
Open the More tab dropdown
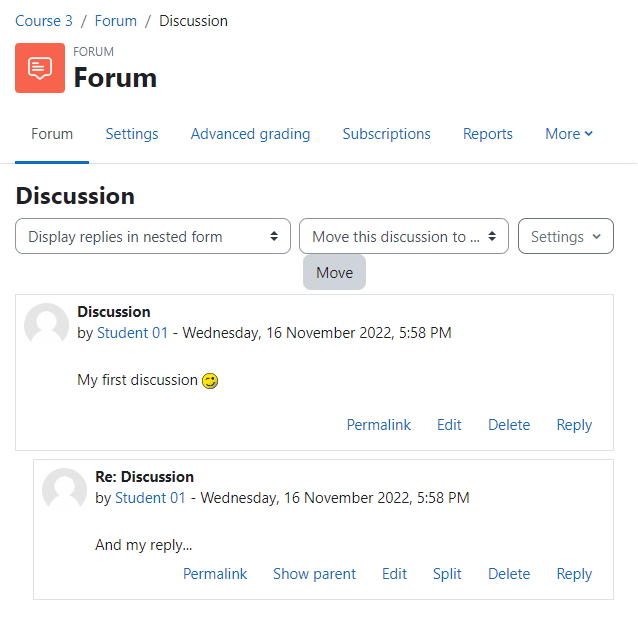(x=569, y=134)
